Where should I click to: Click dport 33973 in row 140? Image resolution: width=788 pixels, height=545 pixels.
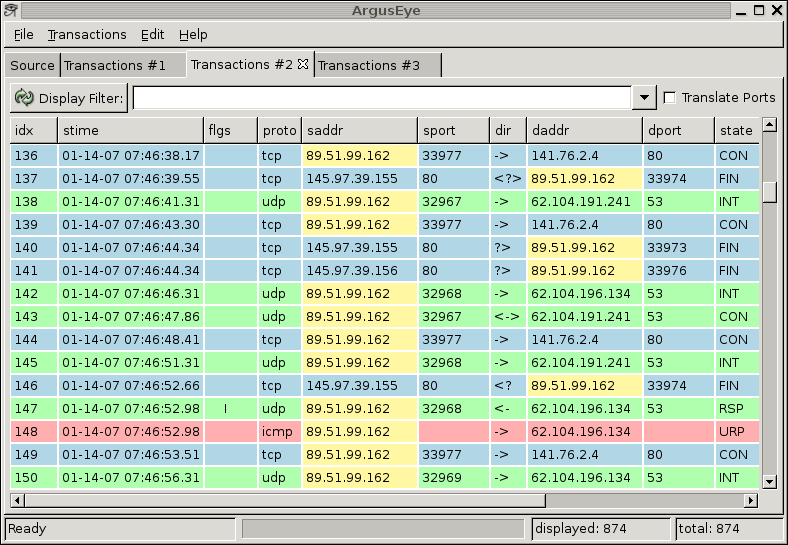click(x=679, y=248)
